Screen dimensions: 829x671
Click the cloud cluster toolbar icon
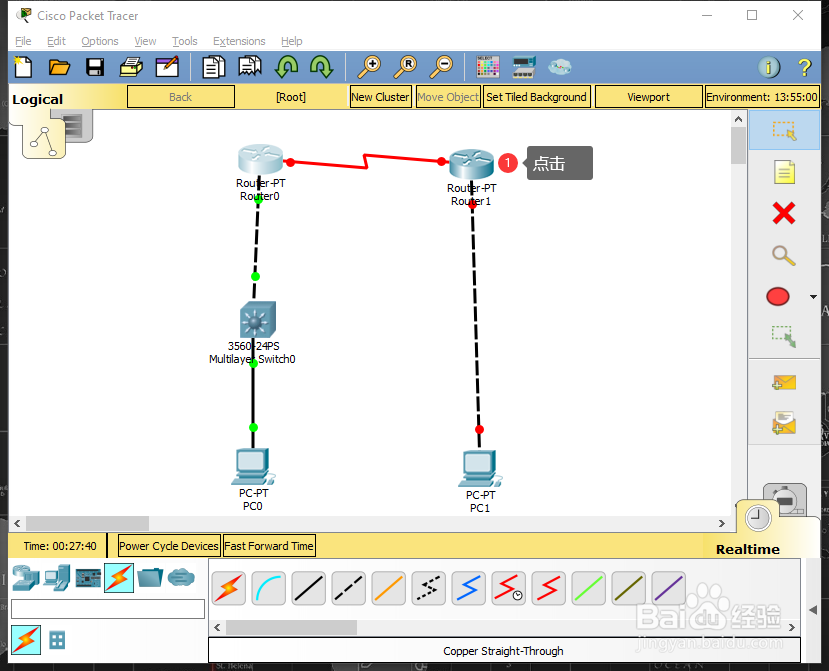[560, 67]
